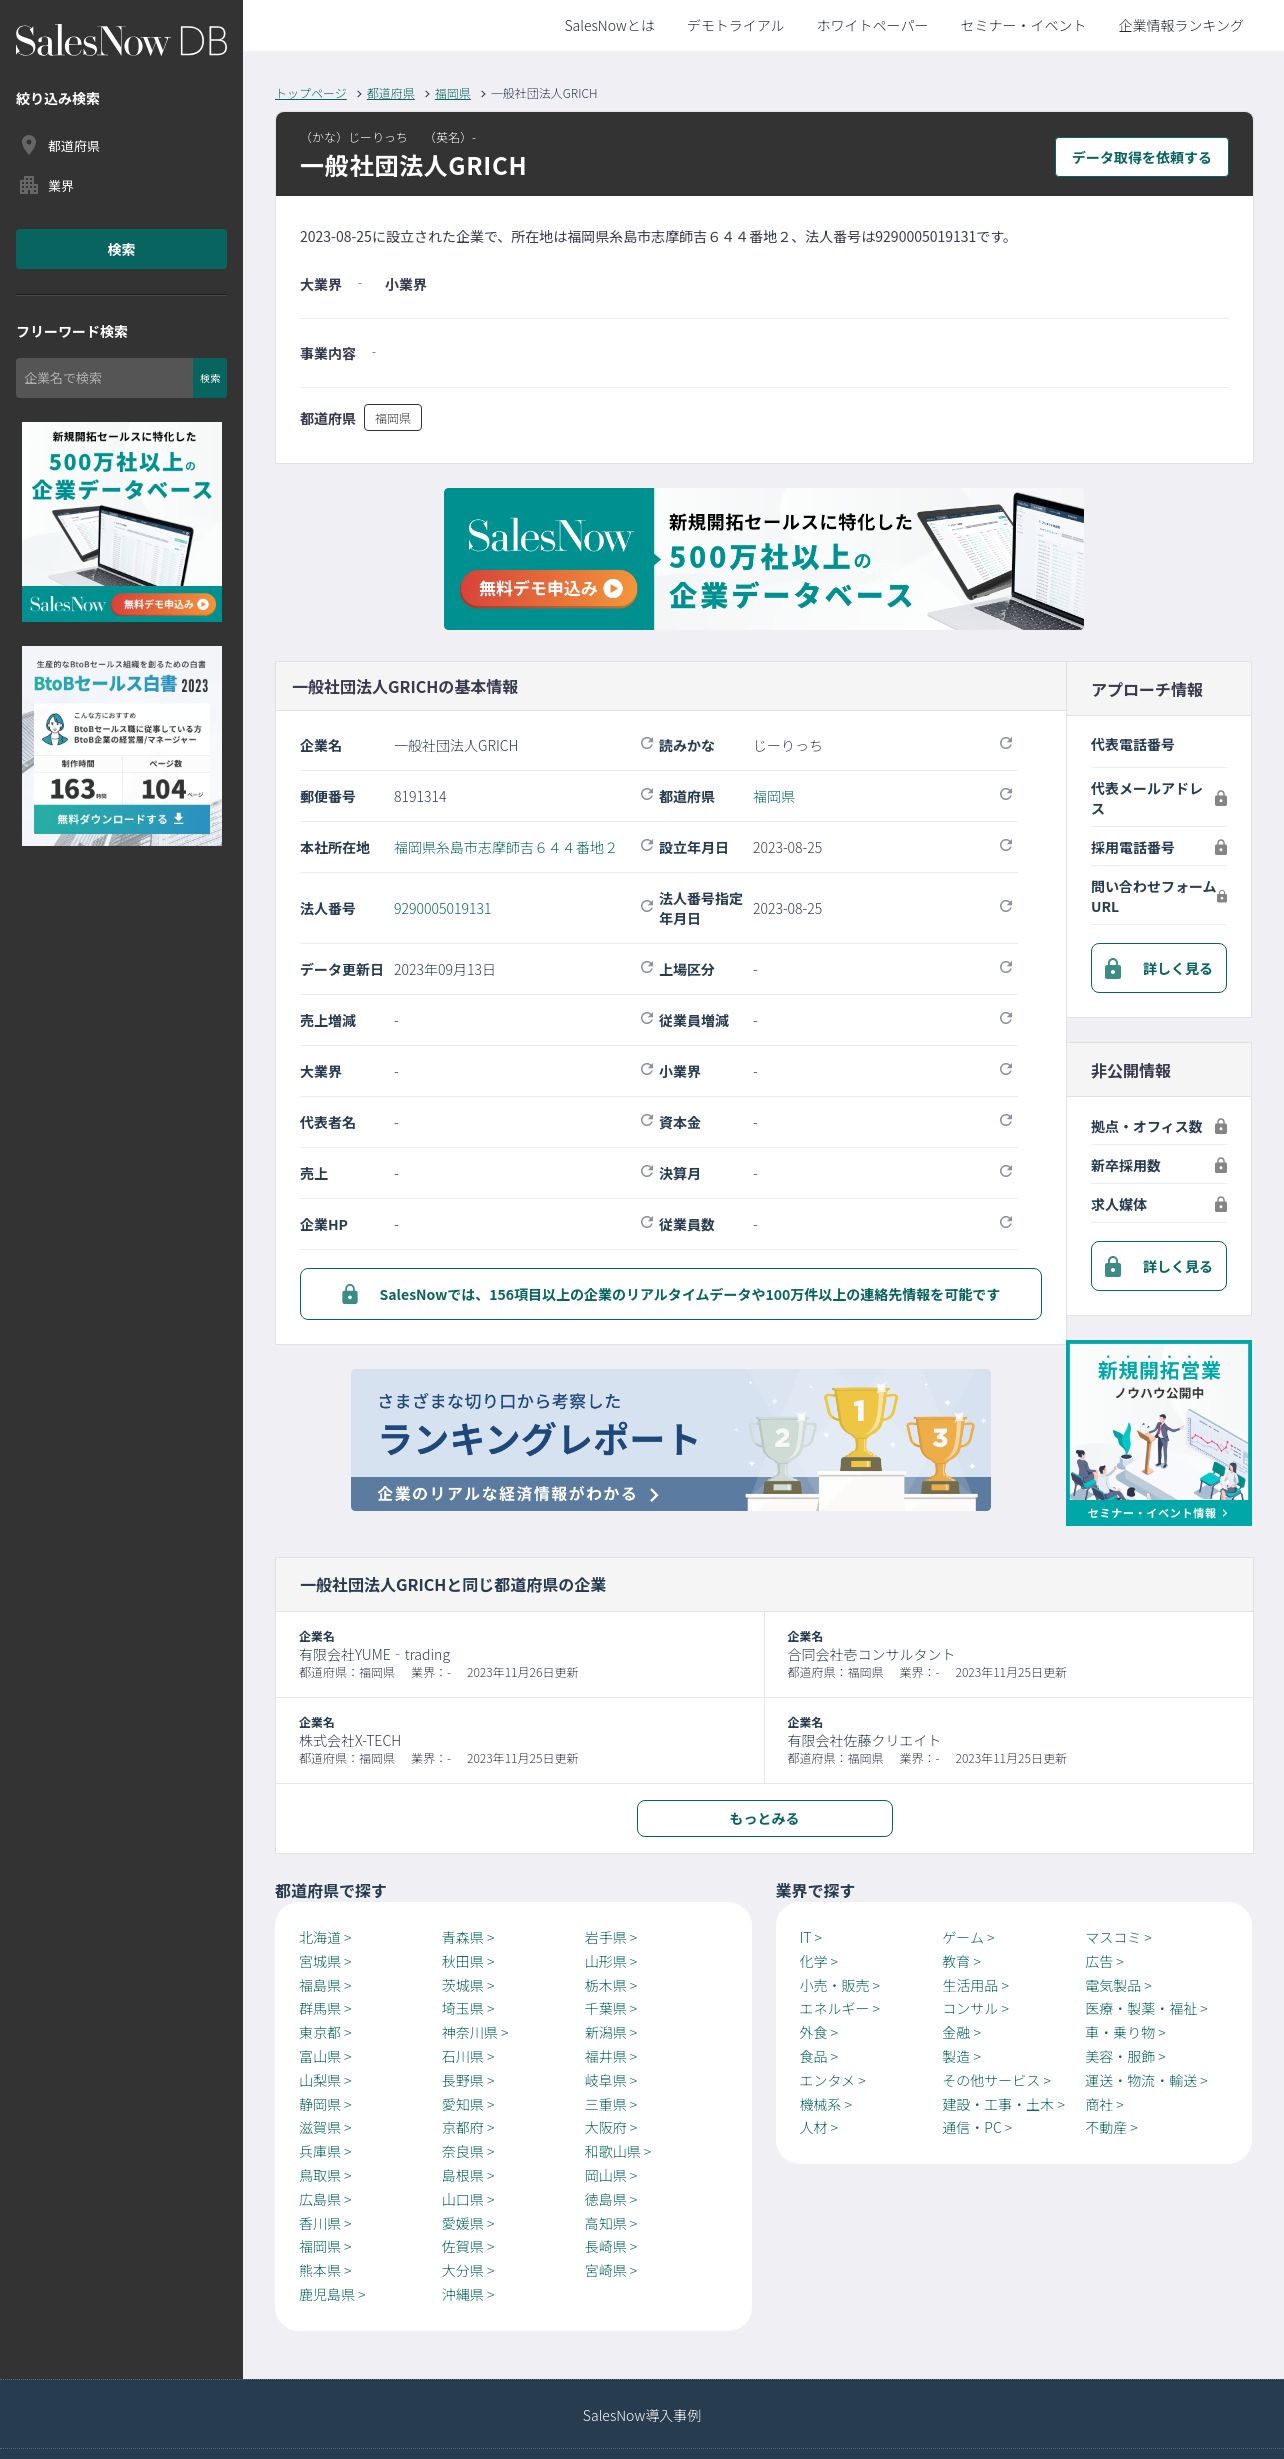Click 法人番号 9290005019131 link
Screen dimensions: 1284x2459
click(442, 908)
